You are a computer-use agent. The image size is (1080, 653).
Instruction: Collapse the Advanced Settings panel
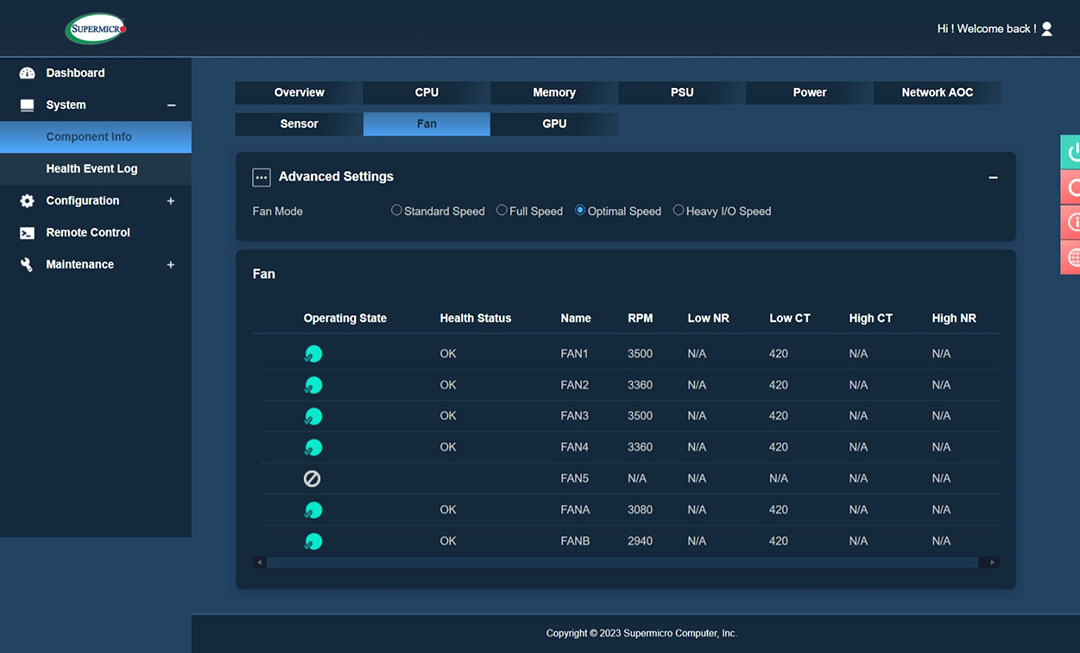(x=993, y=178)
